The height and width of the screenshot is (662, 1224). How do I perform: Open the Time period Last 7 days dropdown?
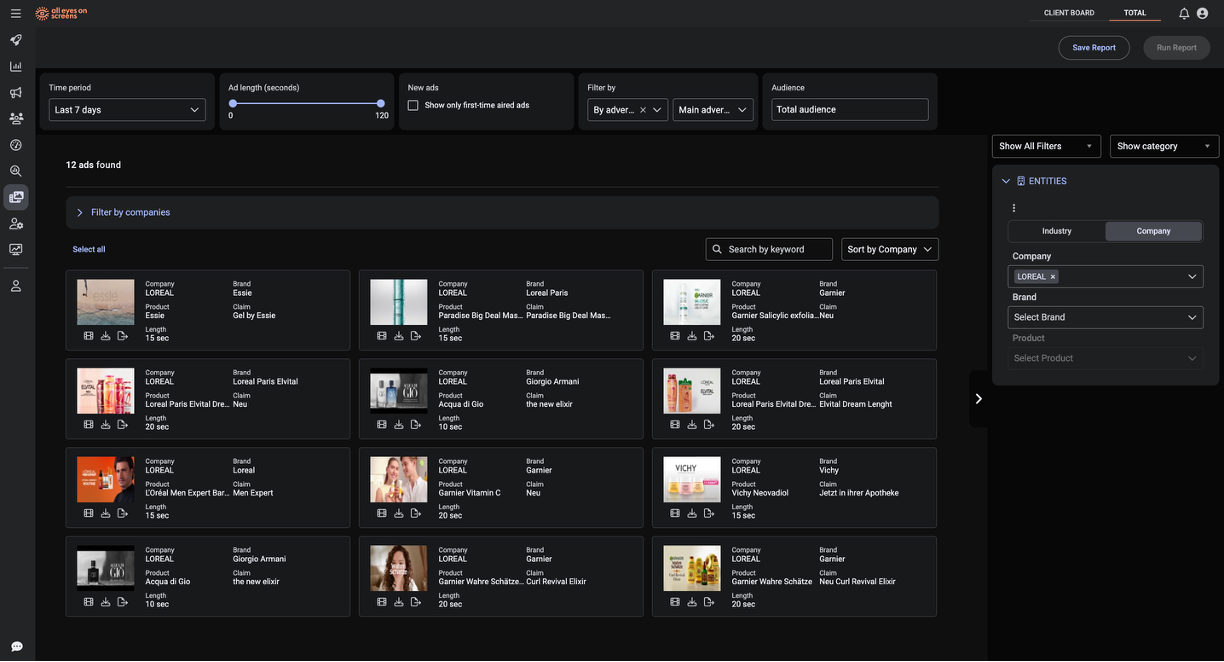click(x=127, y=110)
